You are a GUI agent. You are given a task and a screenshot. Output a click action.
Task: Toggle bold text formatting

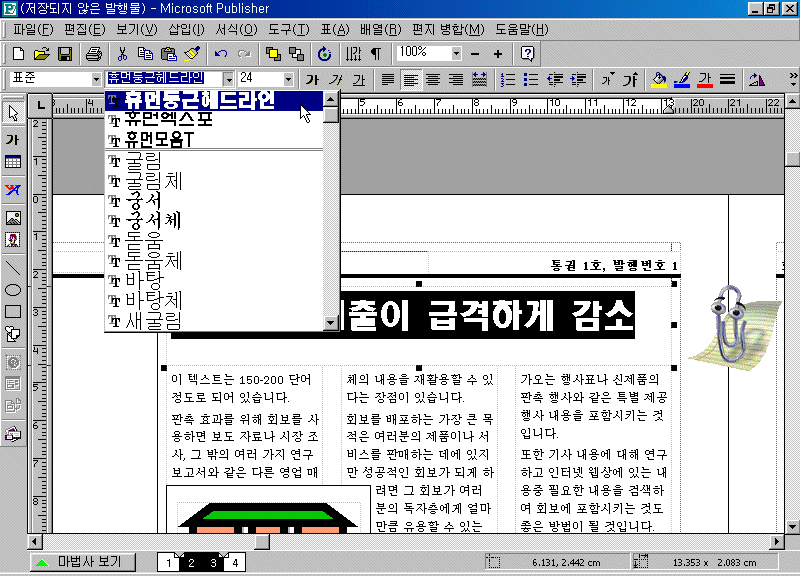click(x=312, y=80)
